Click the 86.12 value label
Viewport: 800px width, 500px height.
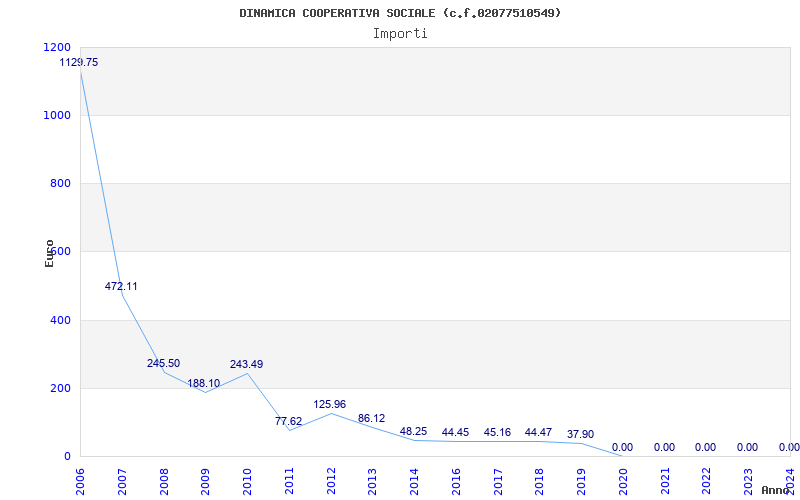point(371,418)
